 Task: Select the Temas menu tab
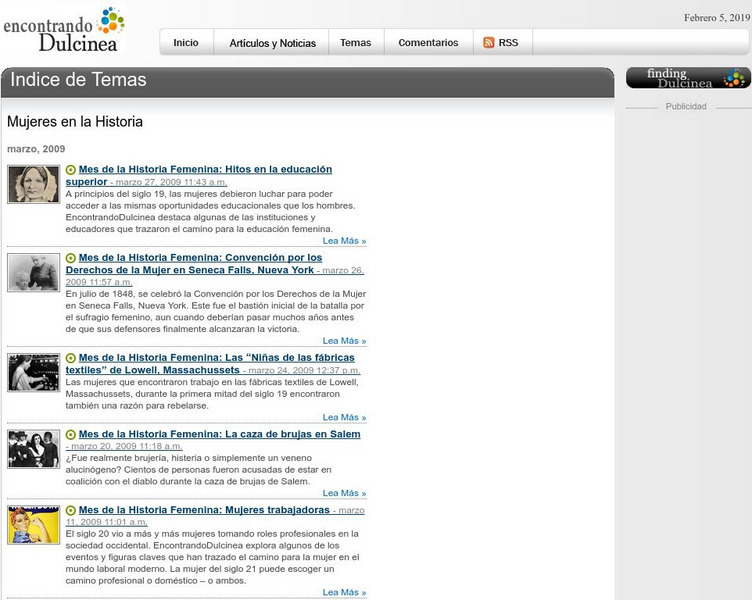[355, 43]
